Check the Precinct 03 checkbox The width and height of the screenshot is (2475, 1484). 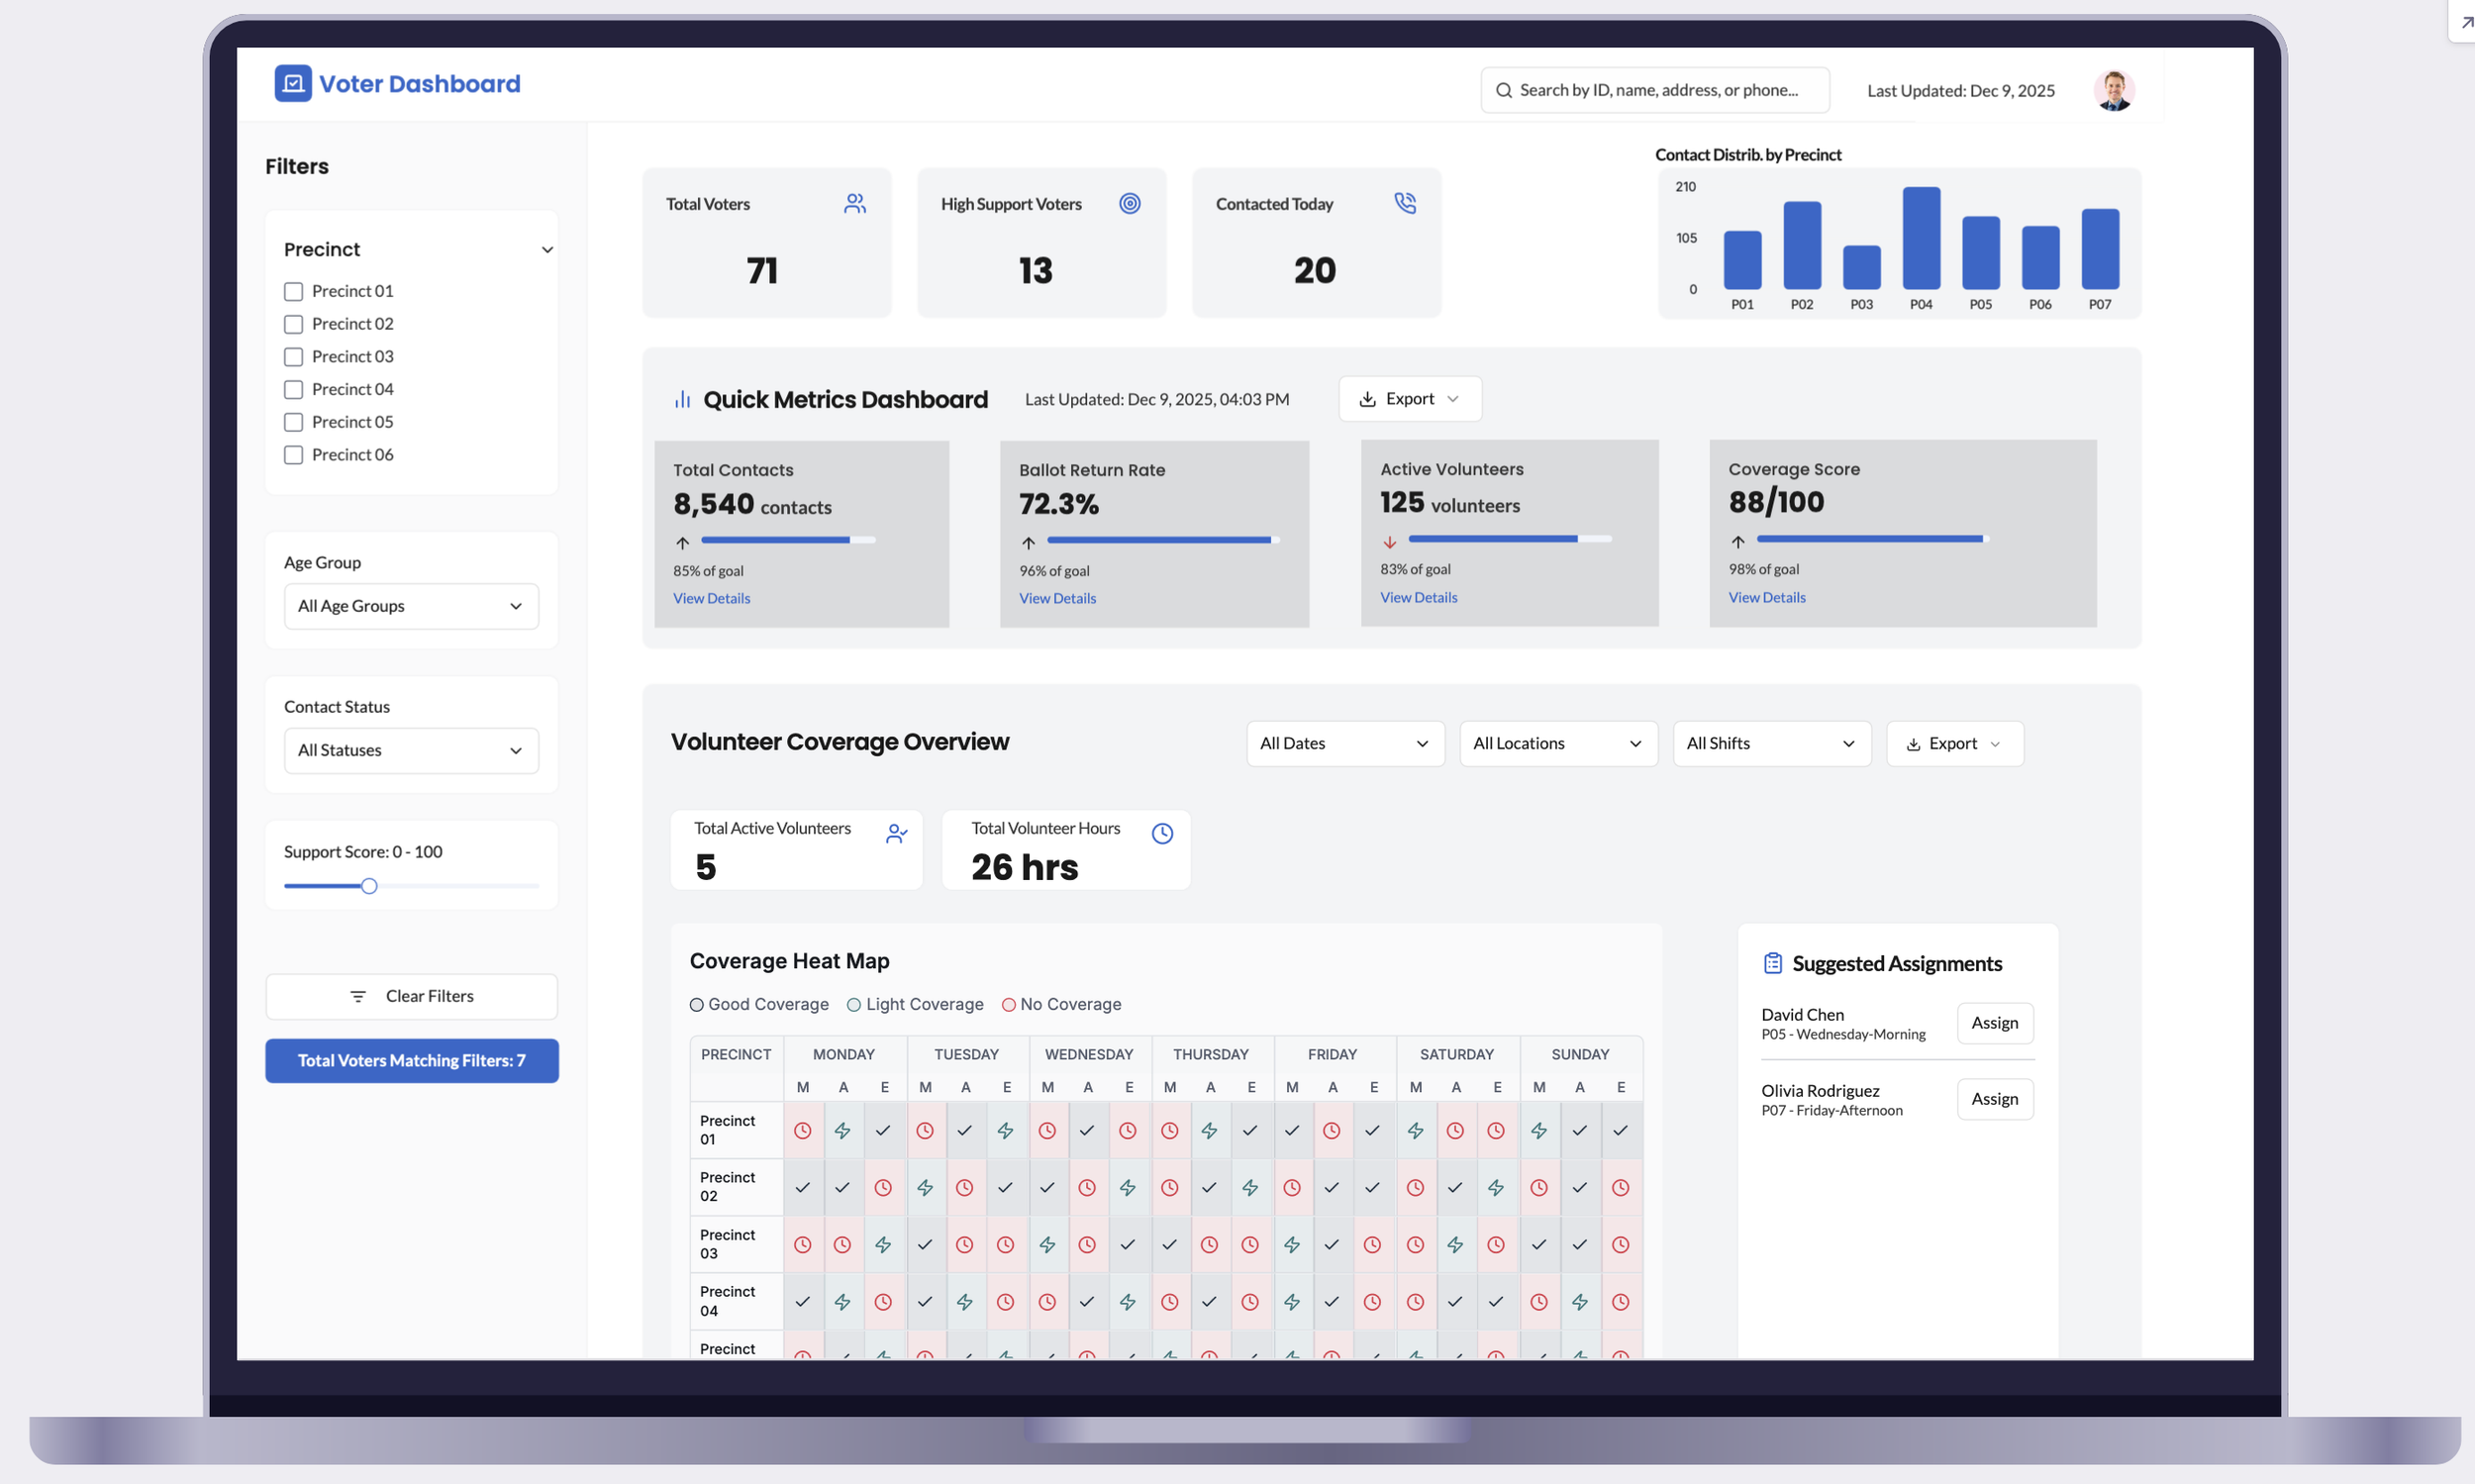(293, 357)
